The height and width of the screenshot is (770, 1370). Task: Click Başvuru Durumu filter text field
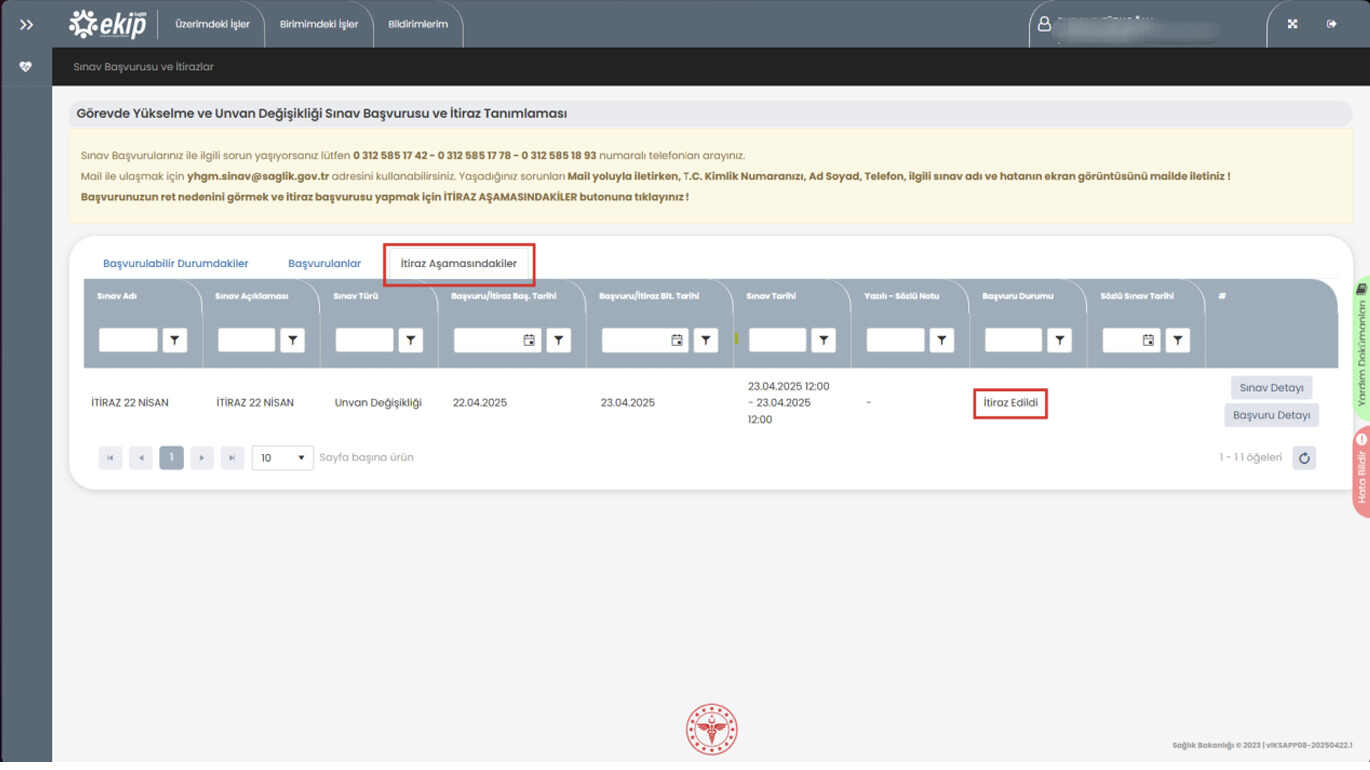pyautogui.click(x=1013, y=341)
